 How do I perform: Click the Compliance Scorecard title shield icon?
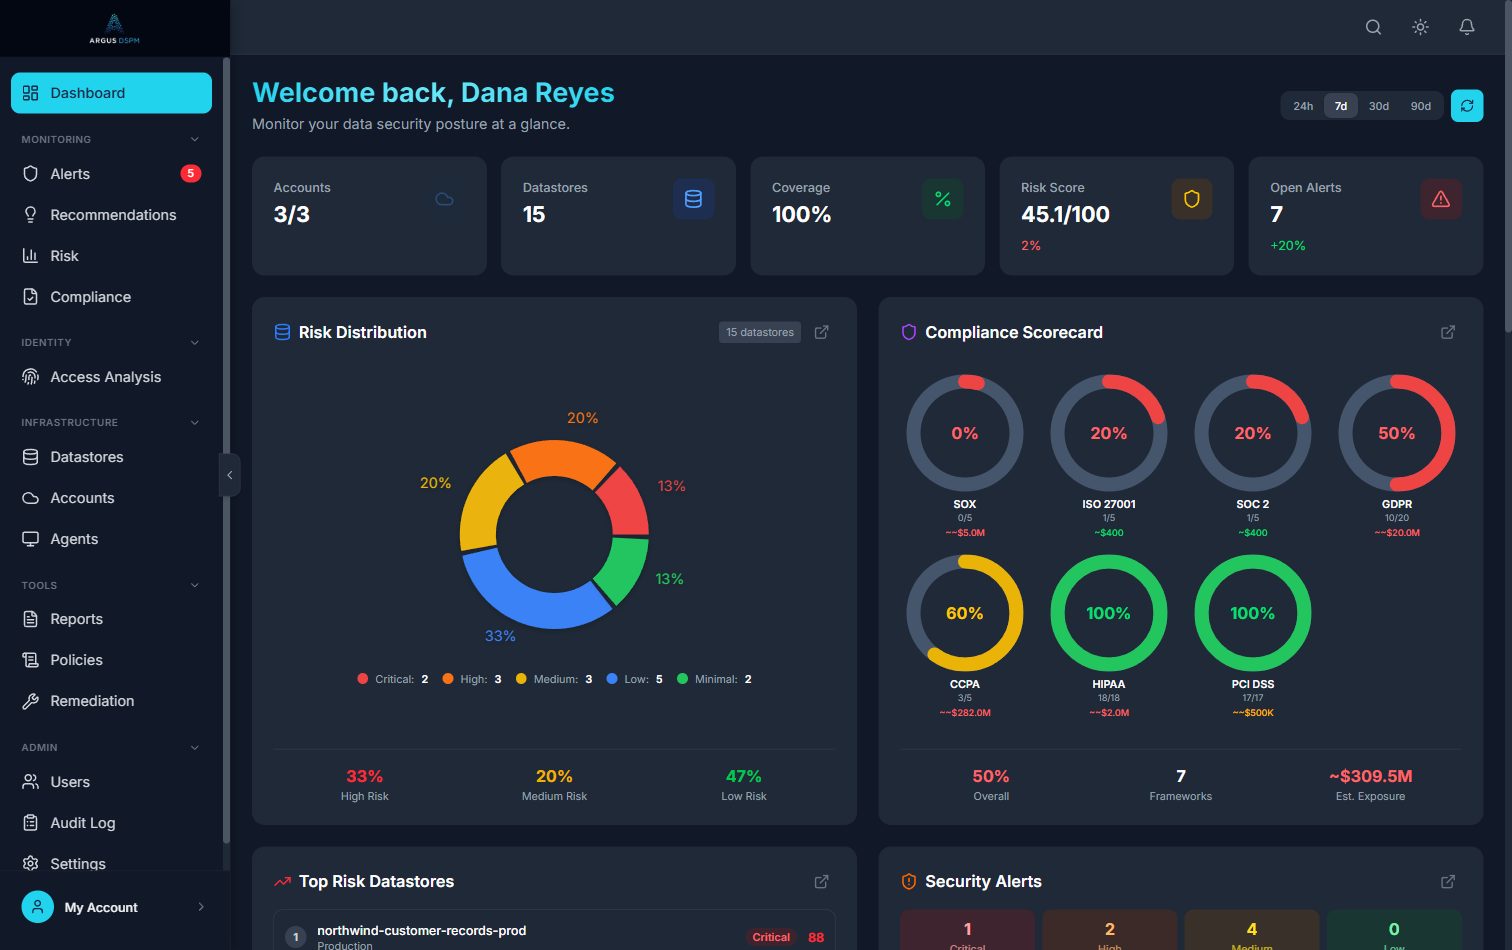(x=908, y=332)
